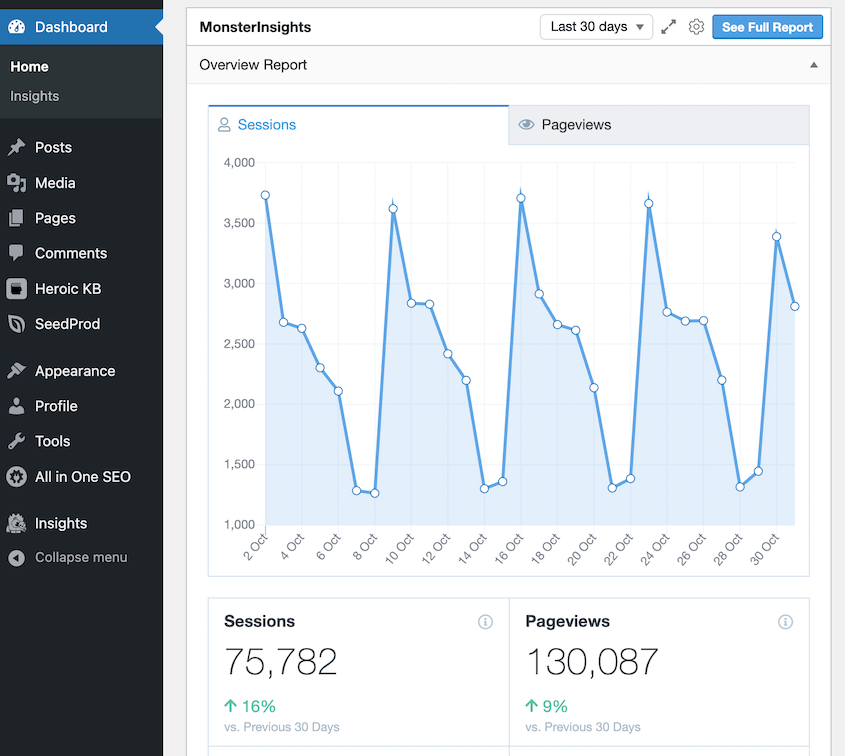Open Tools menu label

point(52,441)
